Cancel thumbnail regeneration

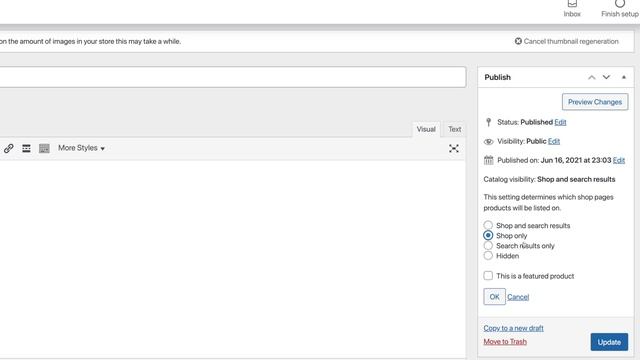(x=567, y=41)
